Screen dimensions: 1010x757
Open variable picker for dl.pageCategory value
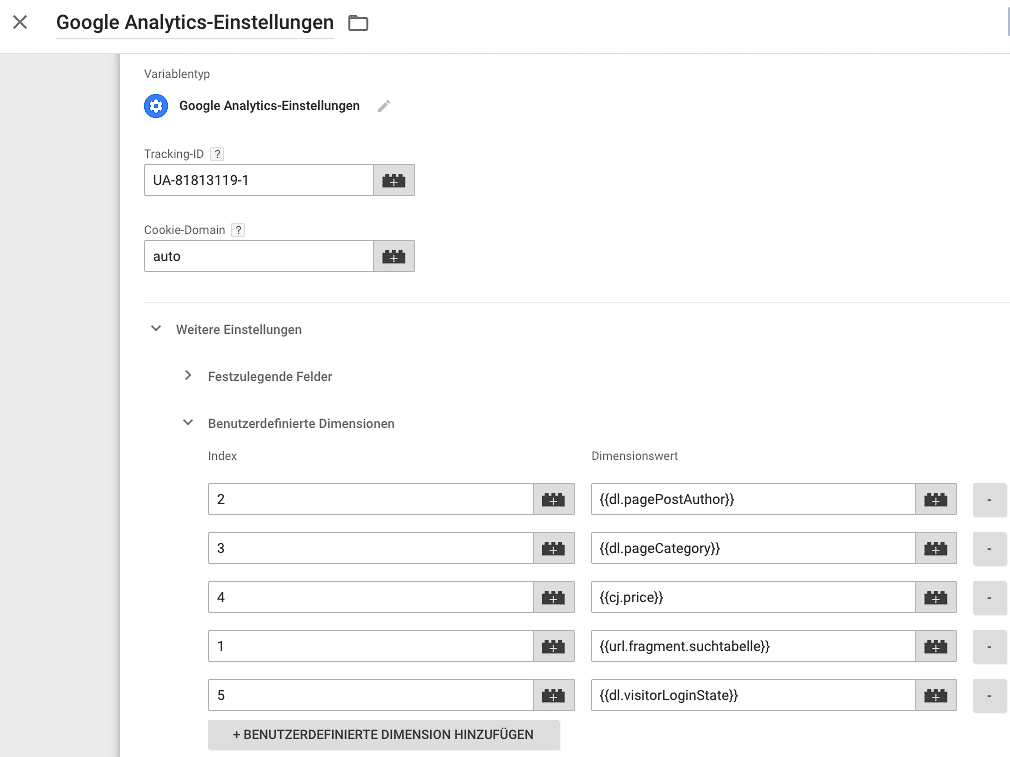pos(935,548)
